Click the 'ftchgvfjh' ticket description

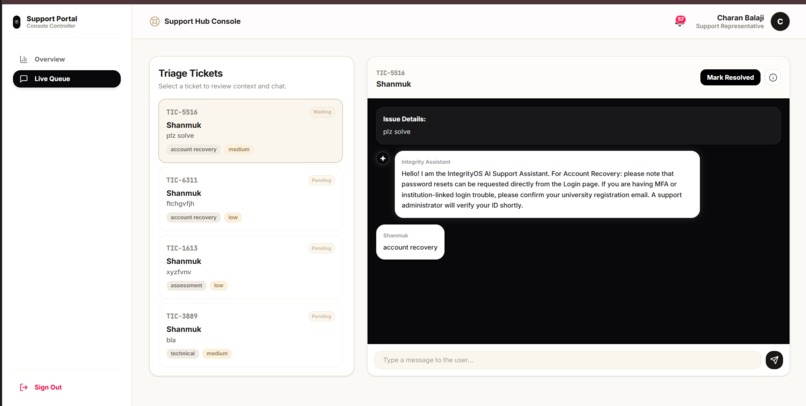coord(180,204)
